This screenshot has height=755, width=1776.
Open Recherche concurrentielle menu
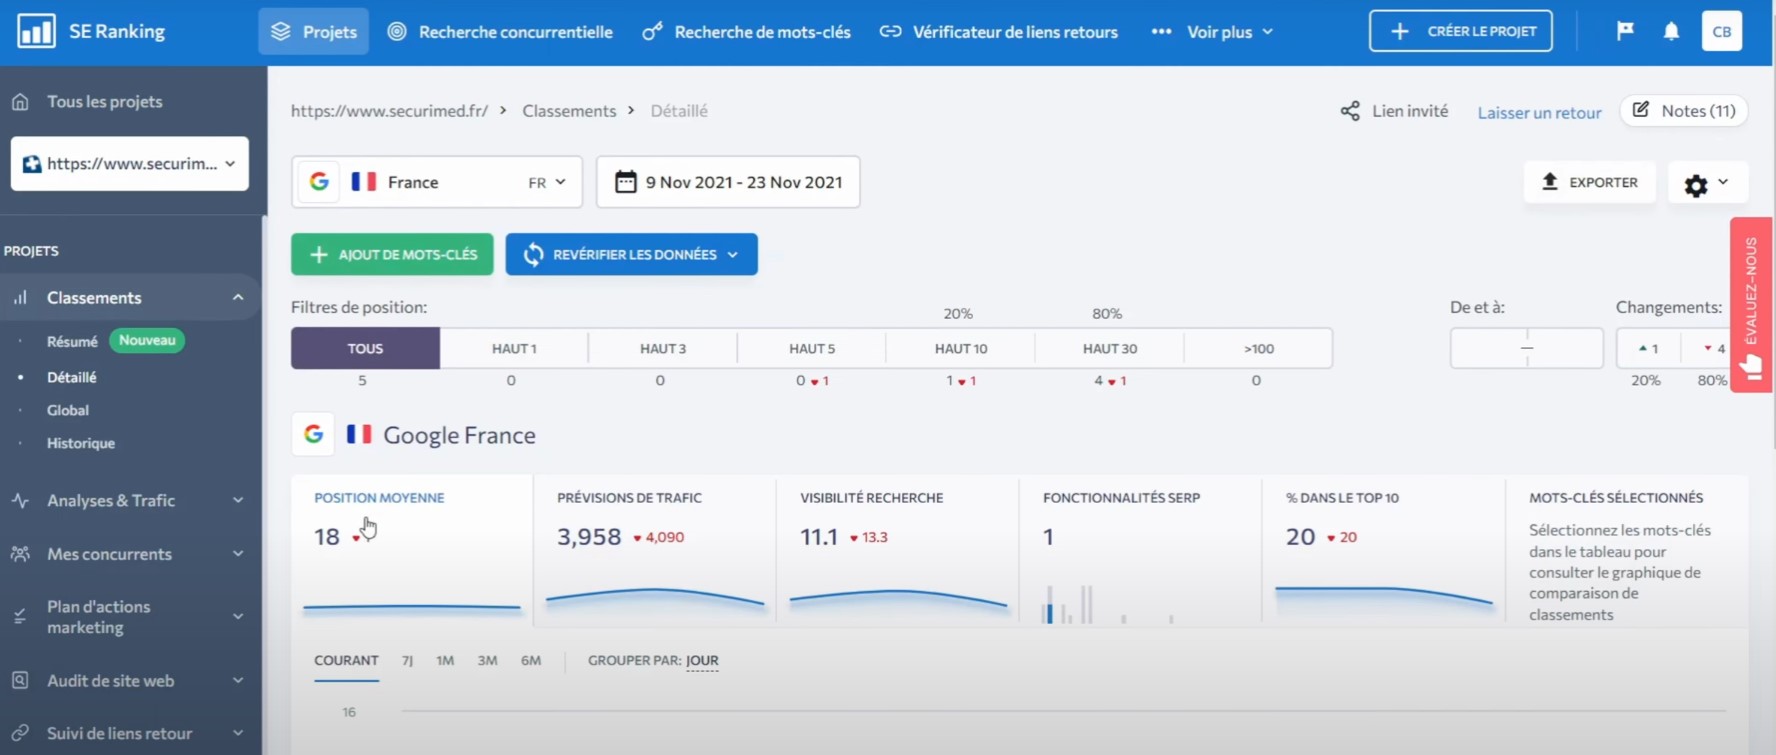tap(500, 32)
